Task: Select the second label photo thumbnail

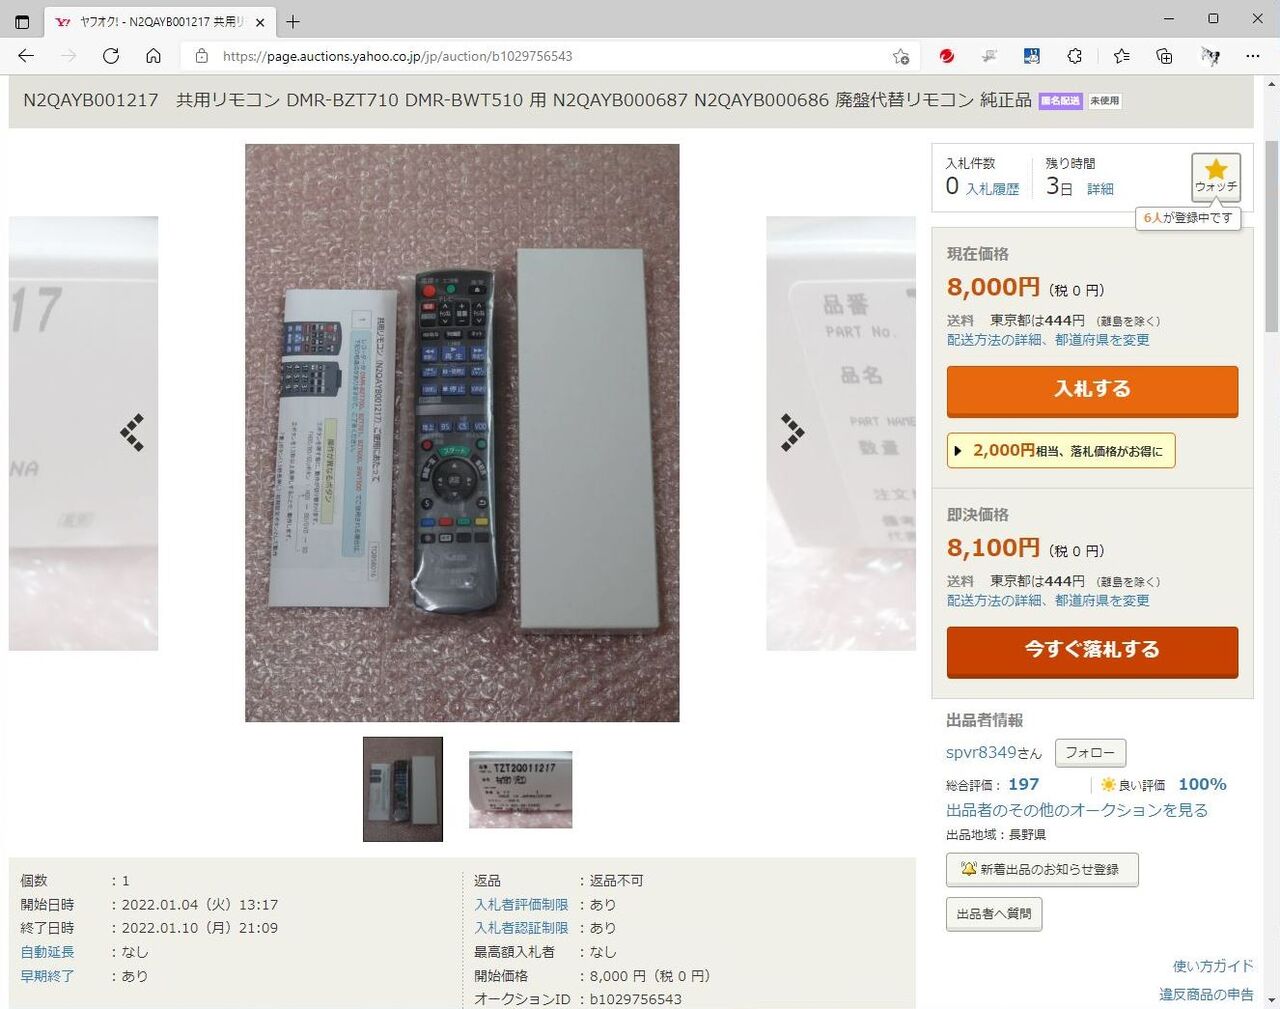Action: click(521, 790)
